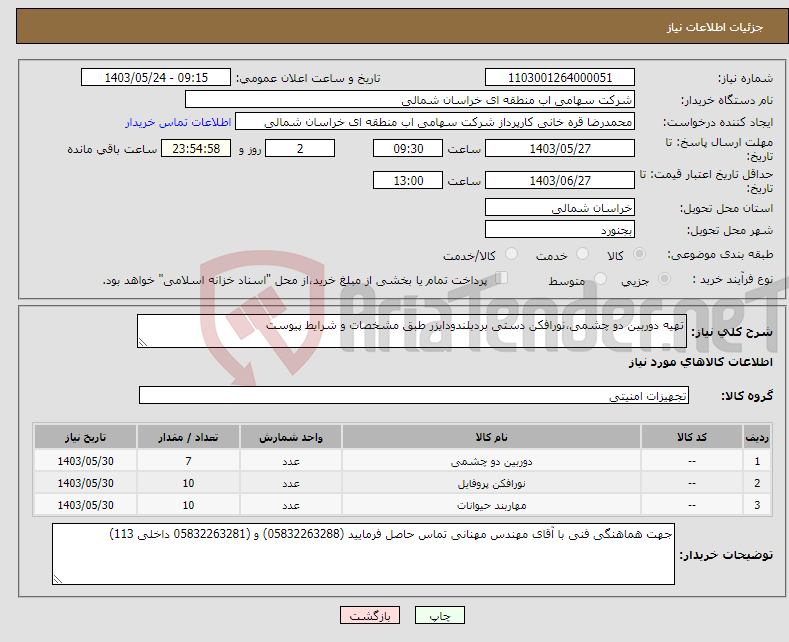Click the گروه کالا field تجهیزات امنیتی
Screen dimensions: 789x642
coord(414,395)
